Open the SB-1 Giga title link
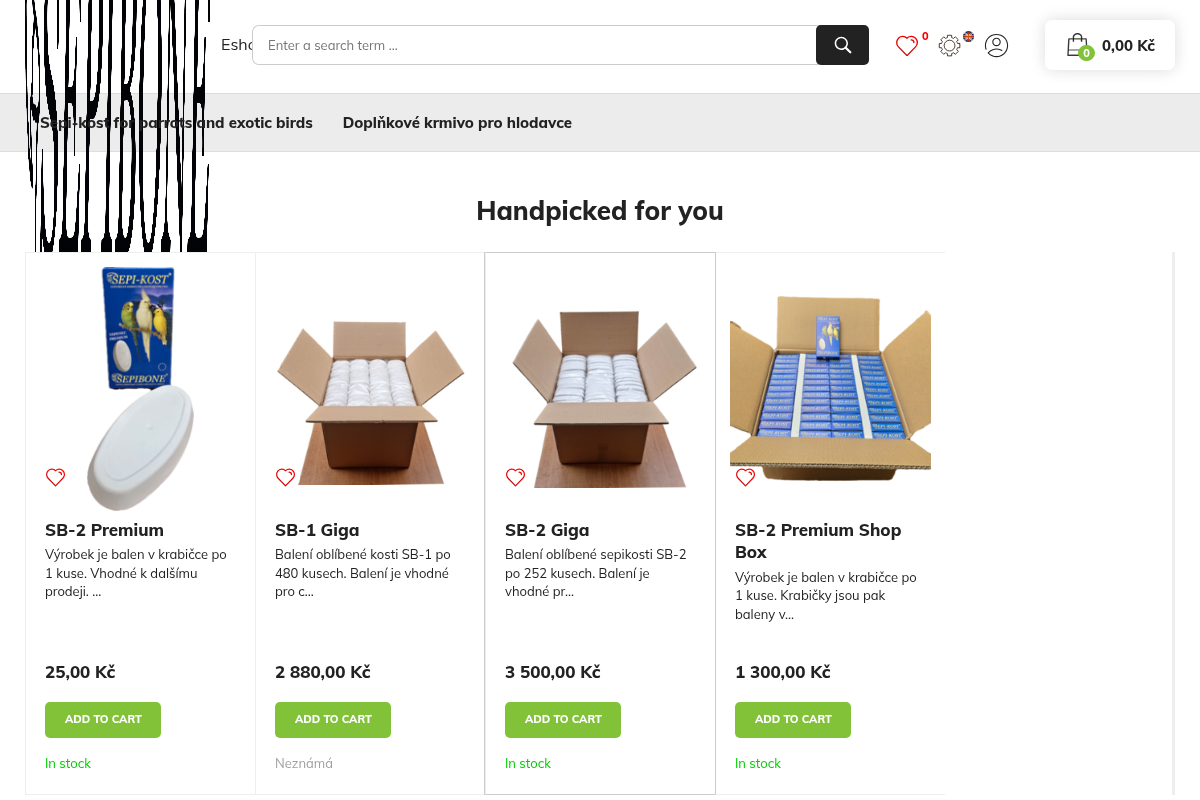Screen dimensions: 1200x800 tap(317, 530)
